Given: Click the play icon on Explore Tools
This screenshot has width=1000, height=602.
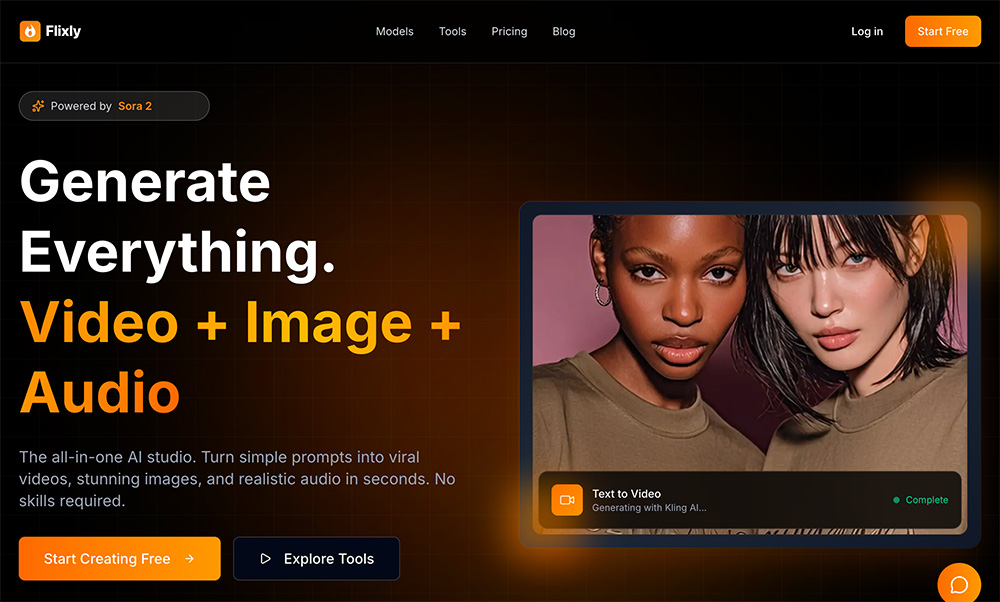Looking at the screenshot, I should (x=265, y=559).
